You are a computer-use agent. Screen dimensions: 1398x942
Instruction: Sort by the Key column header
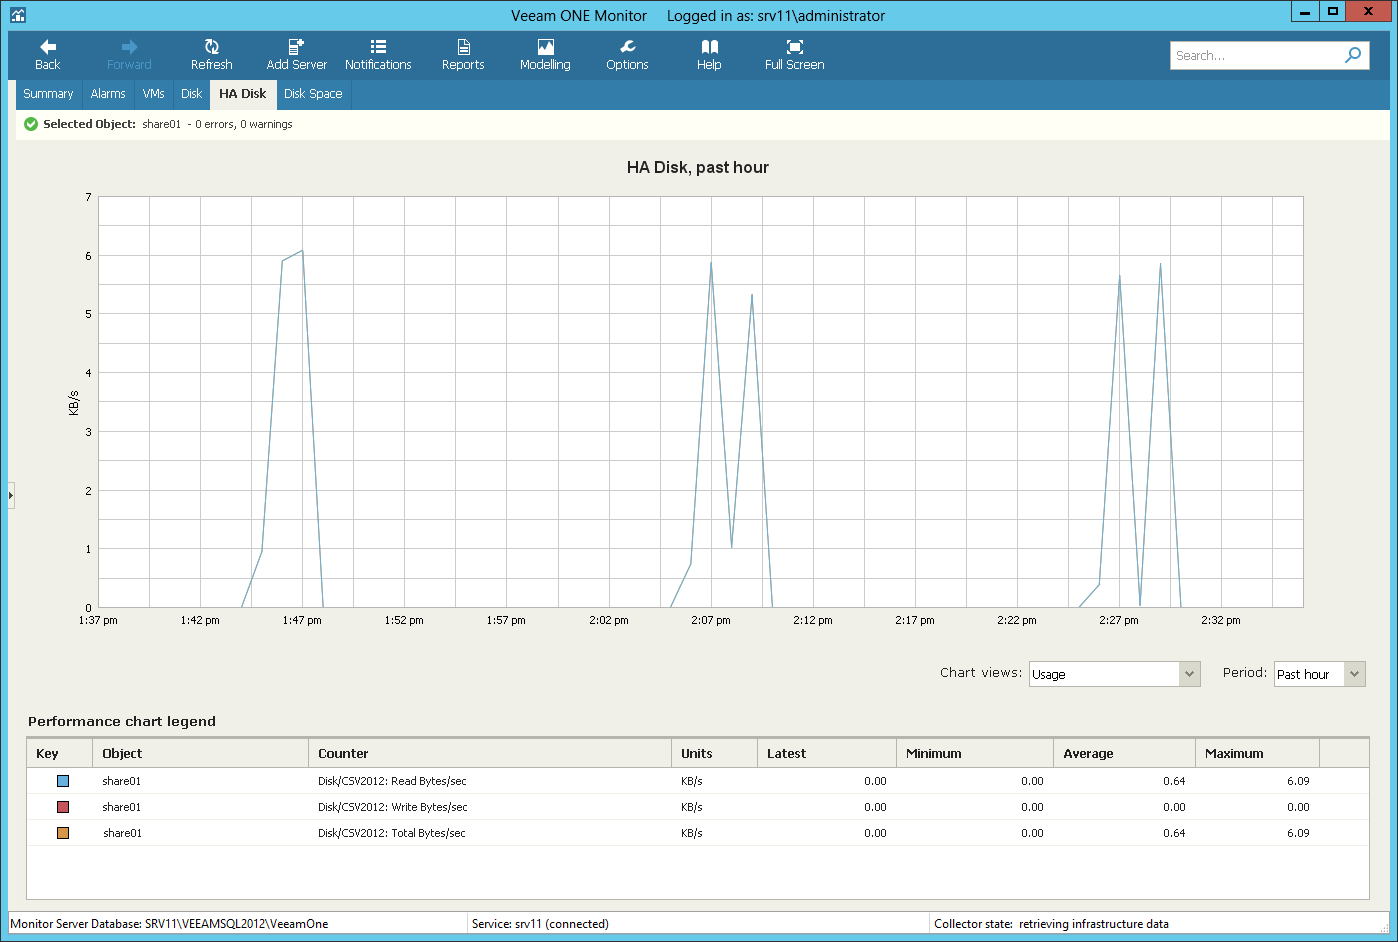pyautogui.click(x=59, y=753)
